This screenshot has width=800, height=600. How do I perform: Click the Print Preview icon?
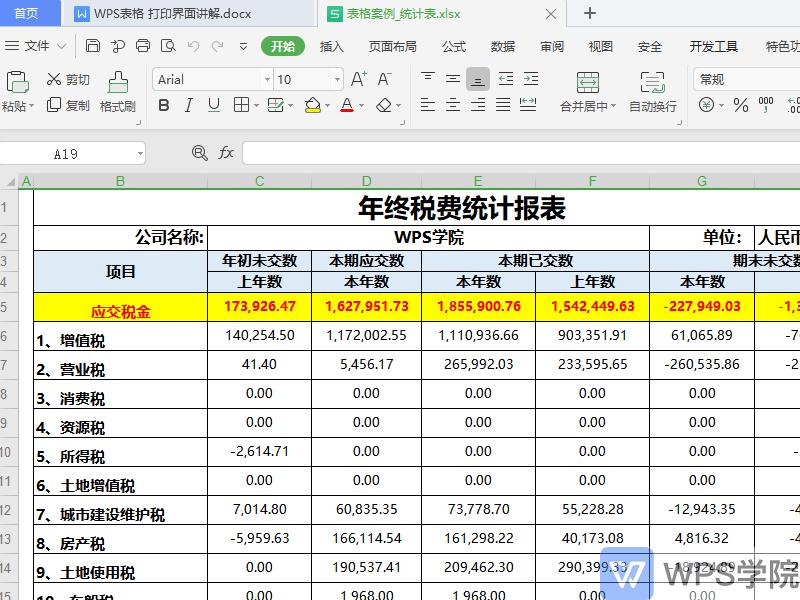(166, 44)
